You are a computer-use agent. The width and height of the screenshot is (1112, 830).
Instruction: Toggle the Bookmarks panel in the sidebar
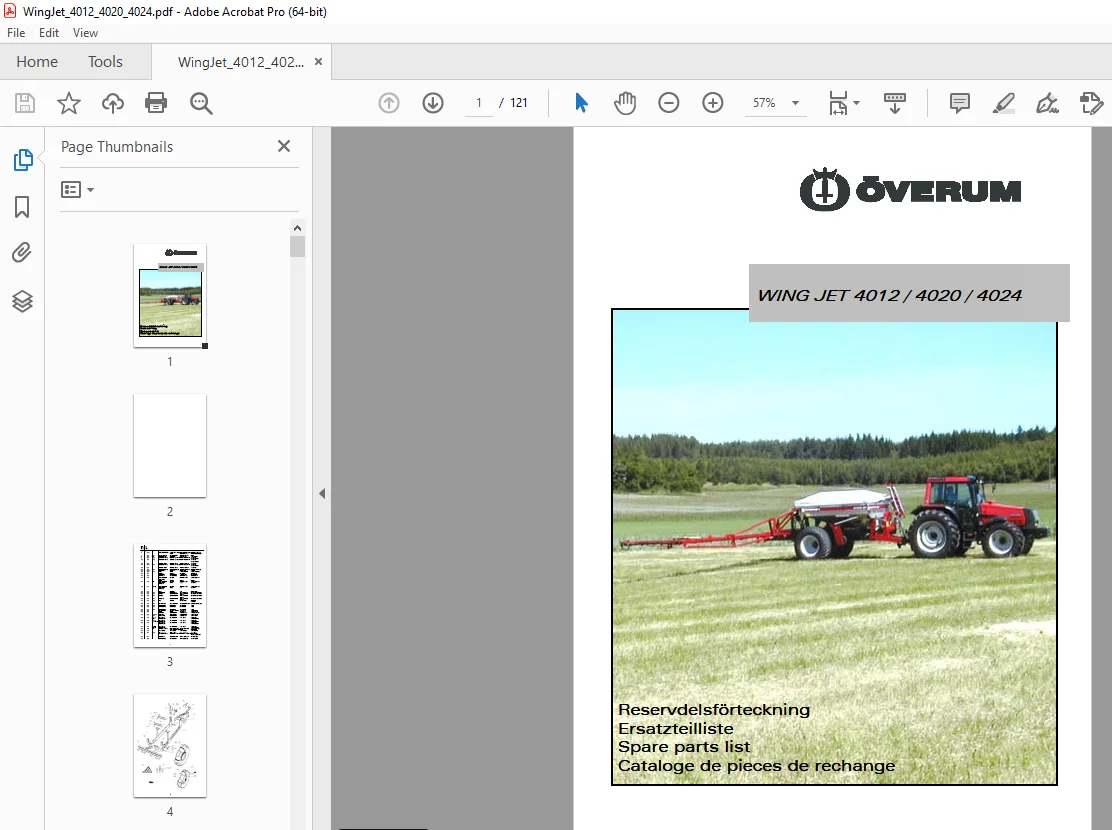pyautogui.click(x=22, y=207)
